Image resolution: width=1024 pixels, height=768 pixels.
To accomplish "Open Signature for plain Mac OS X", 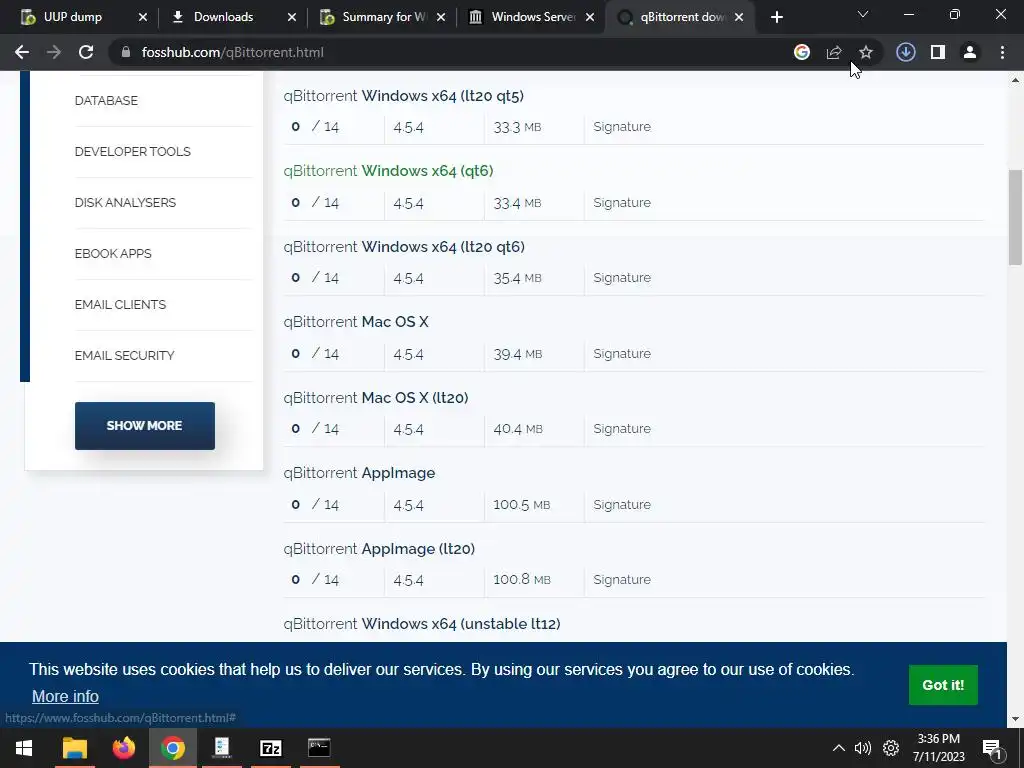I will pos(622,353).
